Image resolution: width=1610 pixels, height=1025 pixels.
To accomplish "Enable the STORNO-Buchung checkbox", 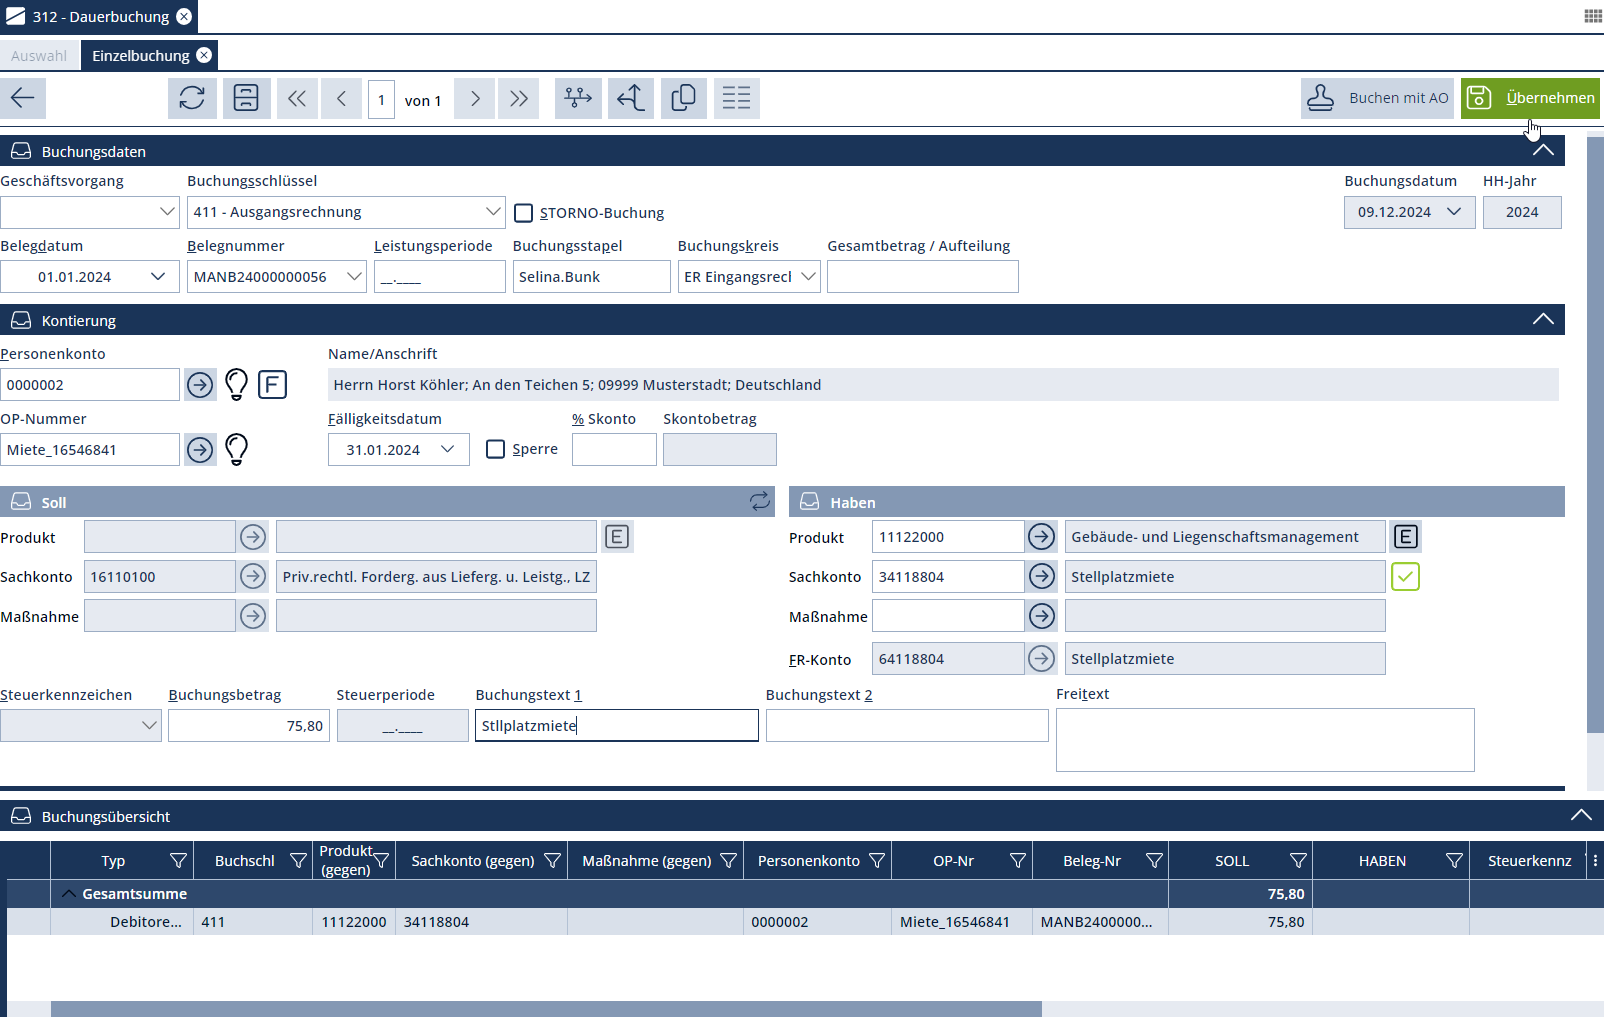I will tap(523, 213).
